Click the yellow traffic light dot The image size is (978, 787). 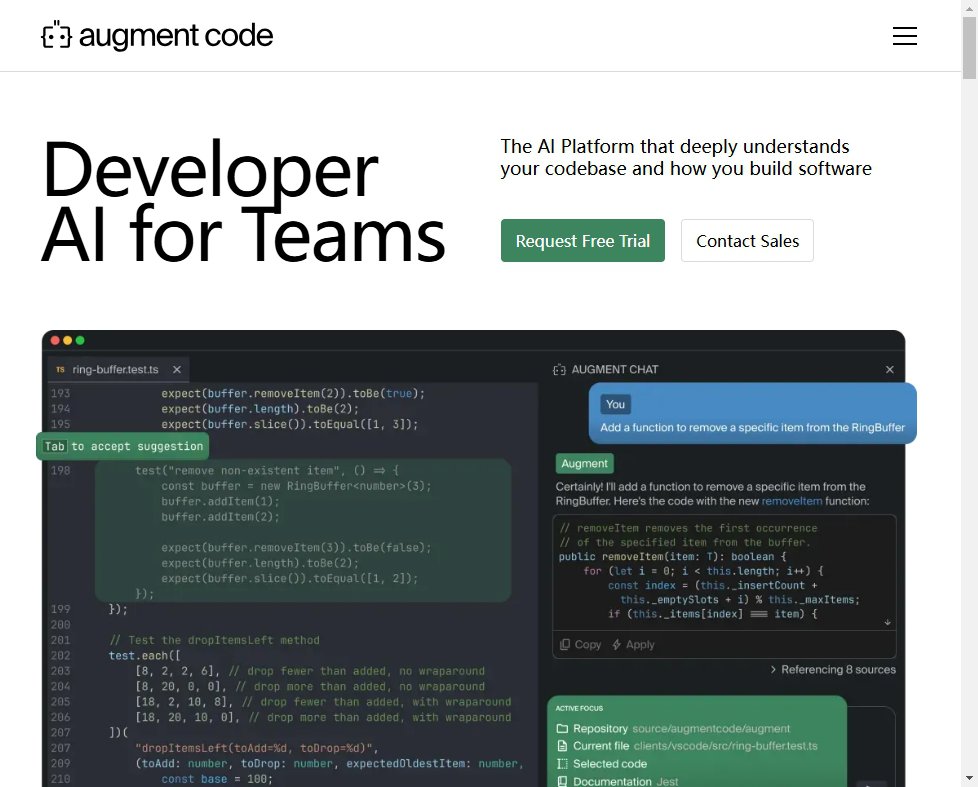67,340
